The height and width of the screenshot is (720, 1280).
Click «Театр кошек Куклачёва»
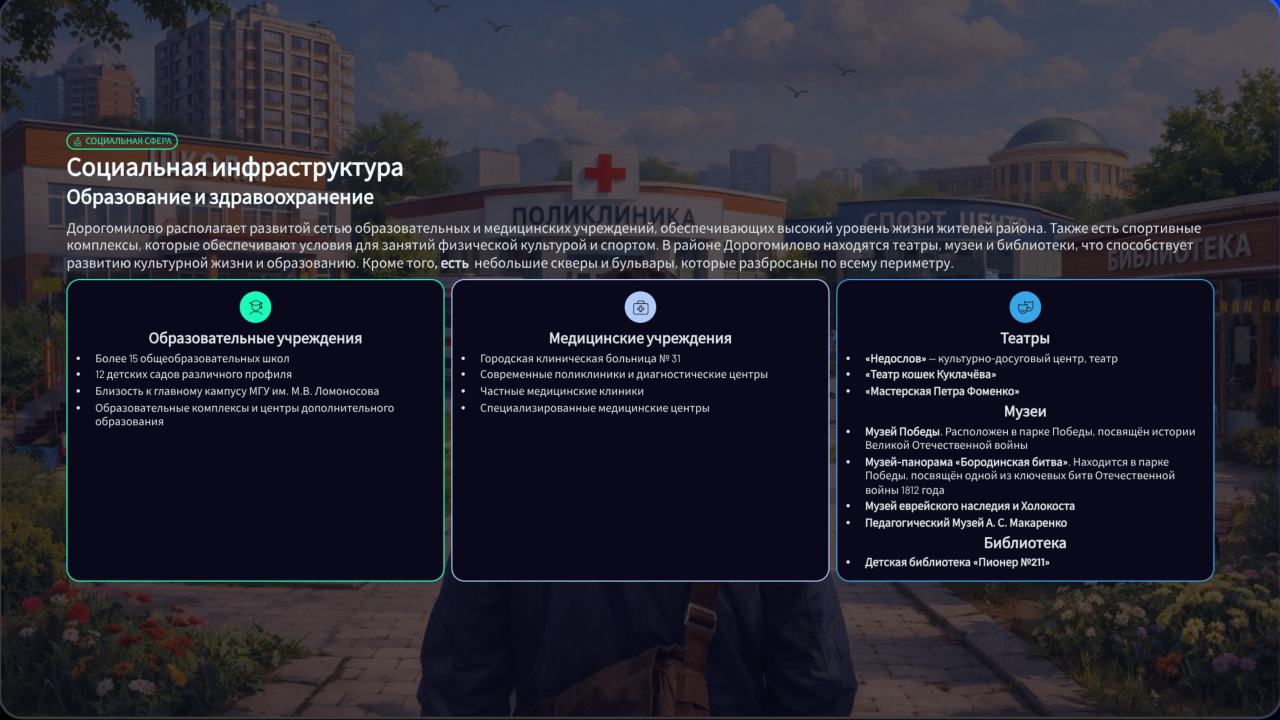click(x=930, y=374)
